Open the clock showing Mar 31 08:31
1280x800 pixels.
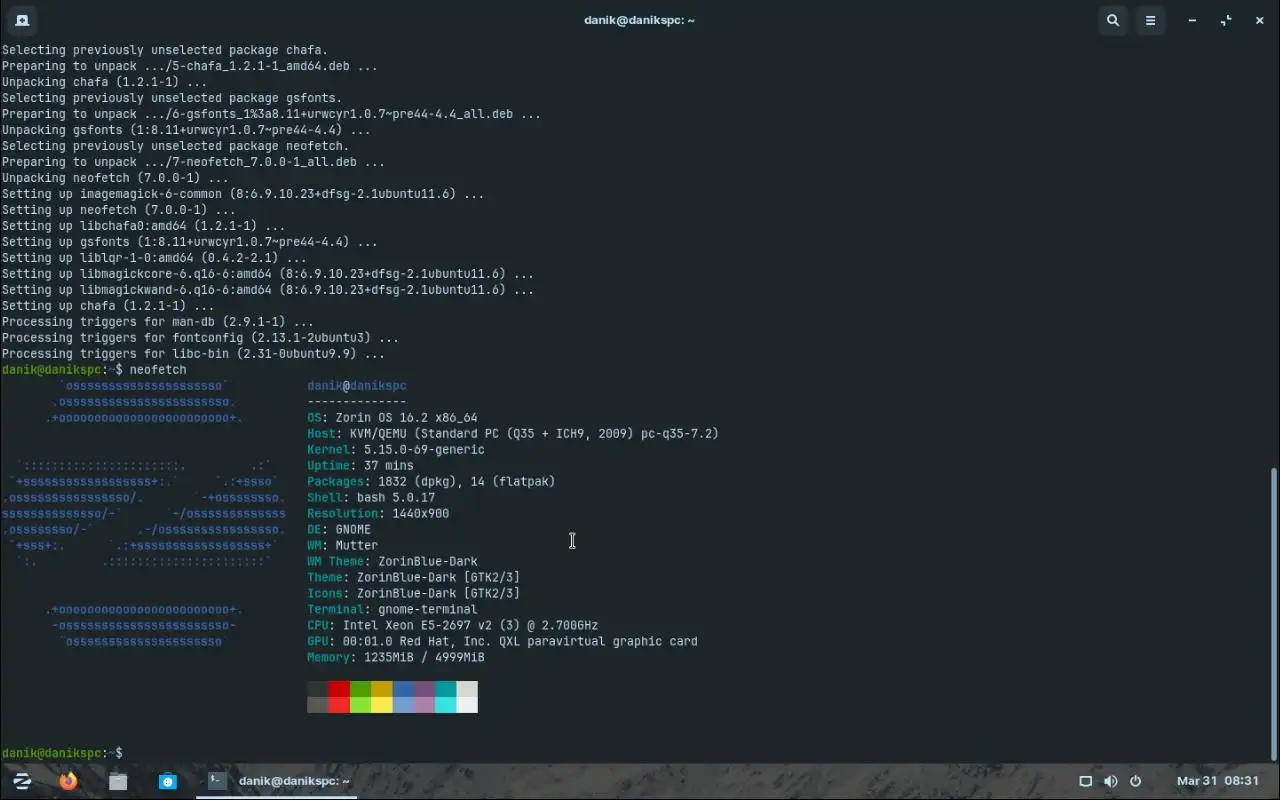point(1218,781)
